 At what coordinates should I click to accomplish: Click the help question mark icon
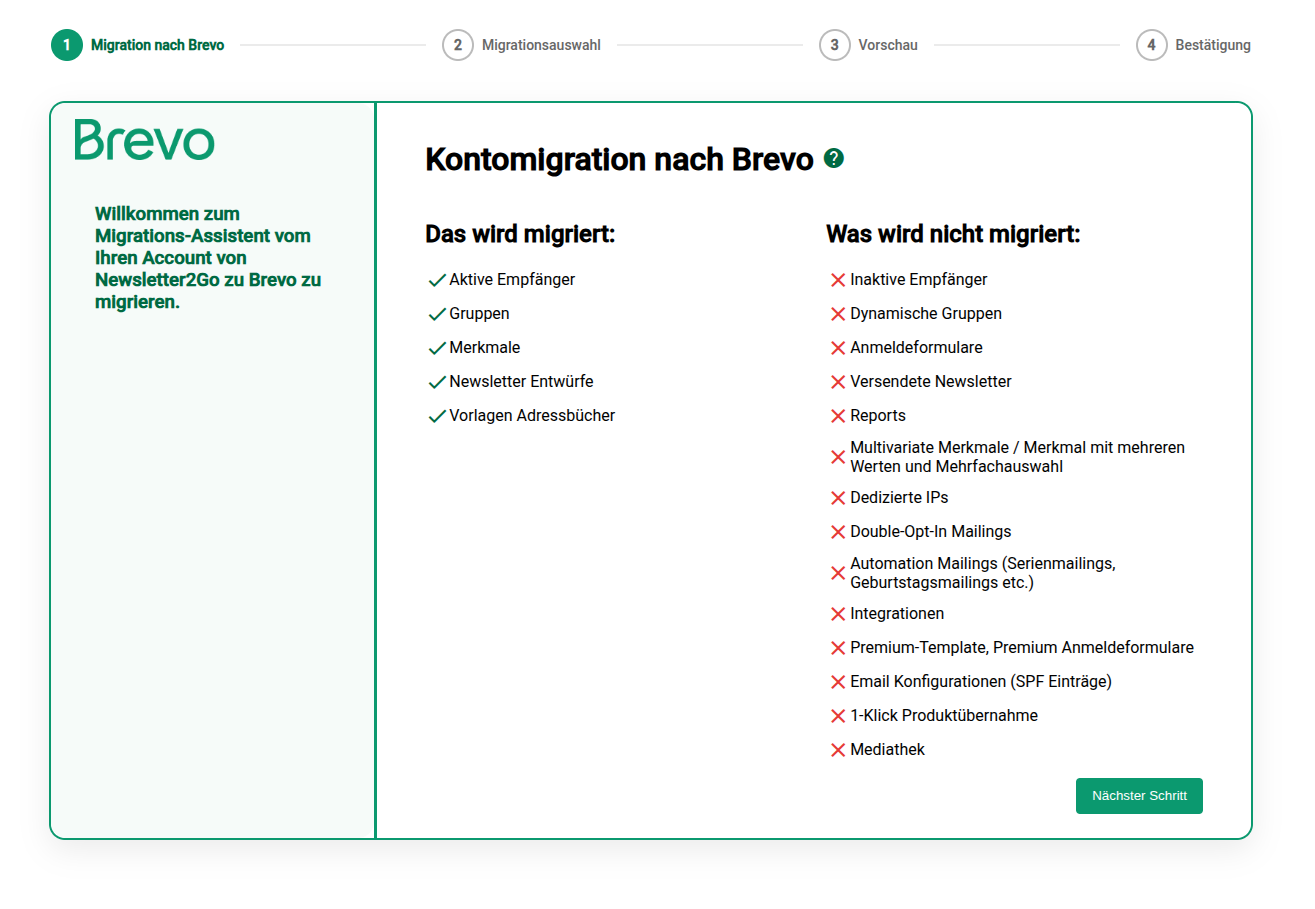coord(834,158)
